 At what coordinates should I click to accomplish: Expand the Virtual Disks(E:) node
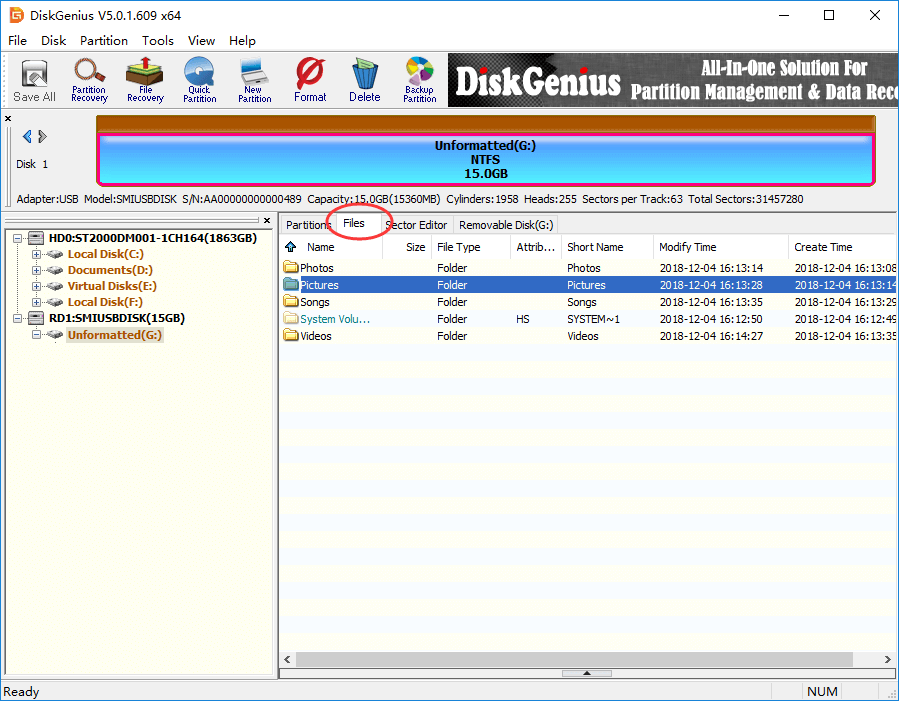tap(36, 287)
